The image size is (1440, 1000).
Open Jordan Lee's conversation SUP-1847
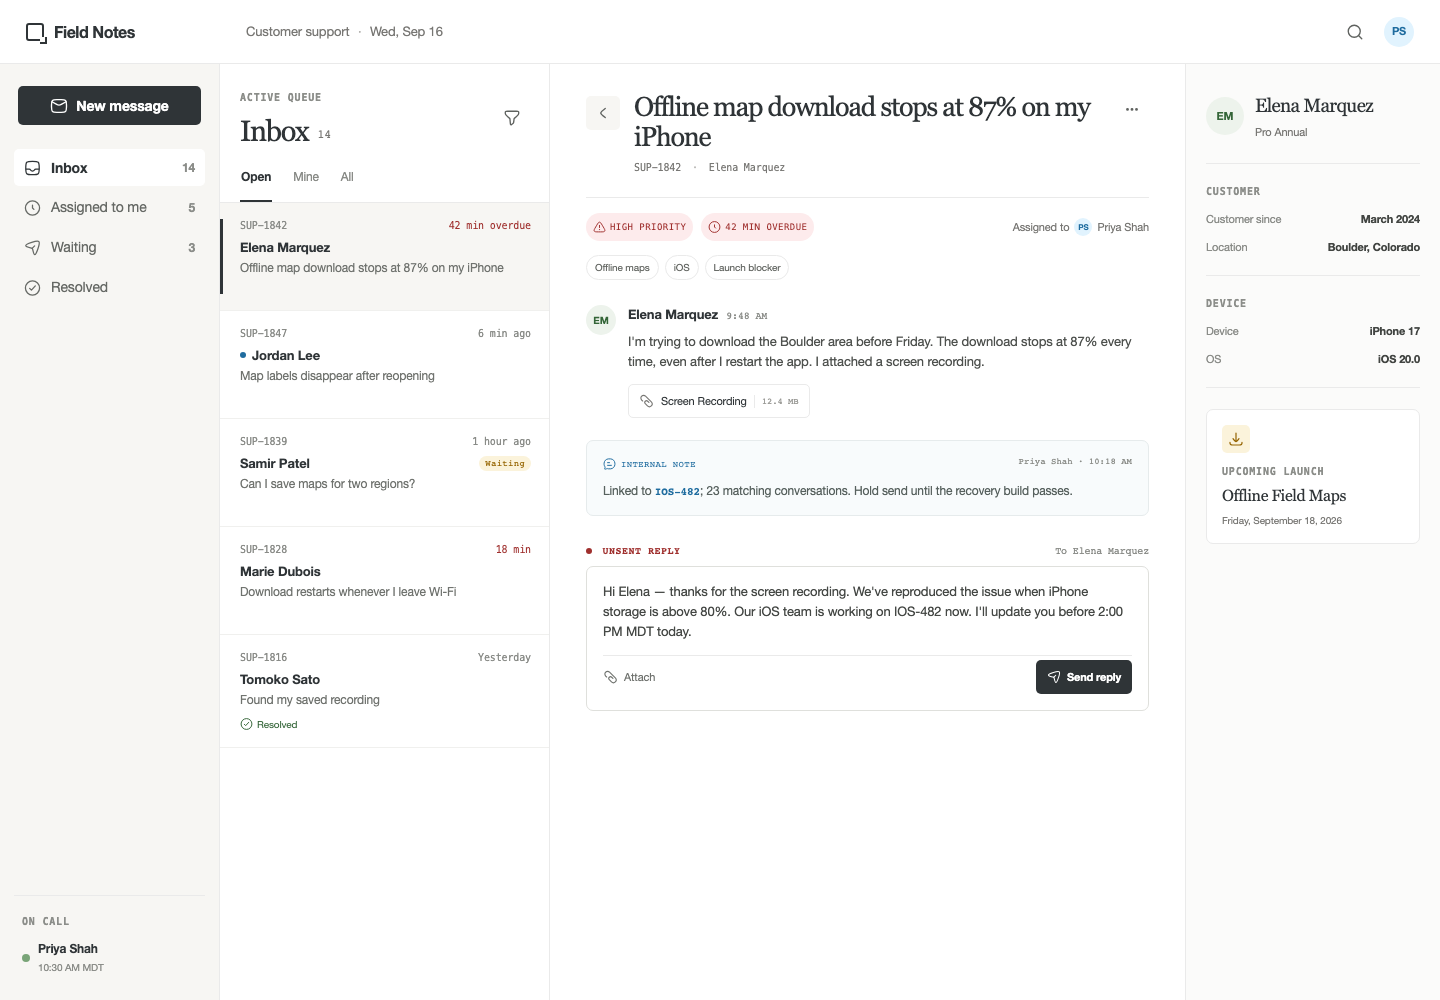tap(385, 364)
